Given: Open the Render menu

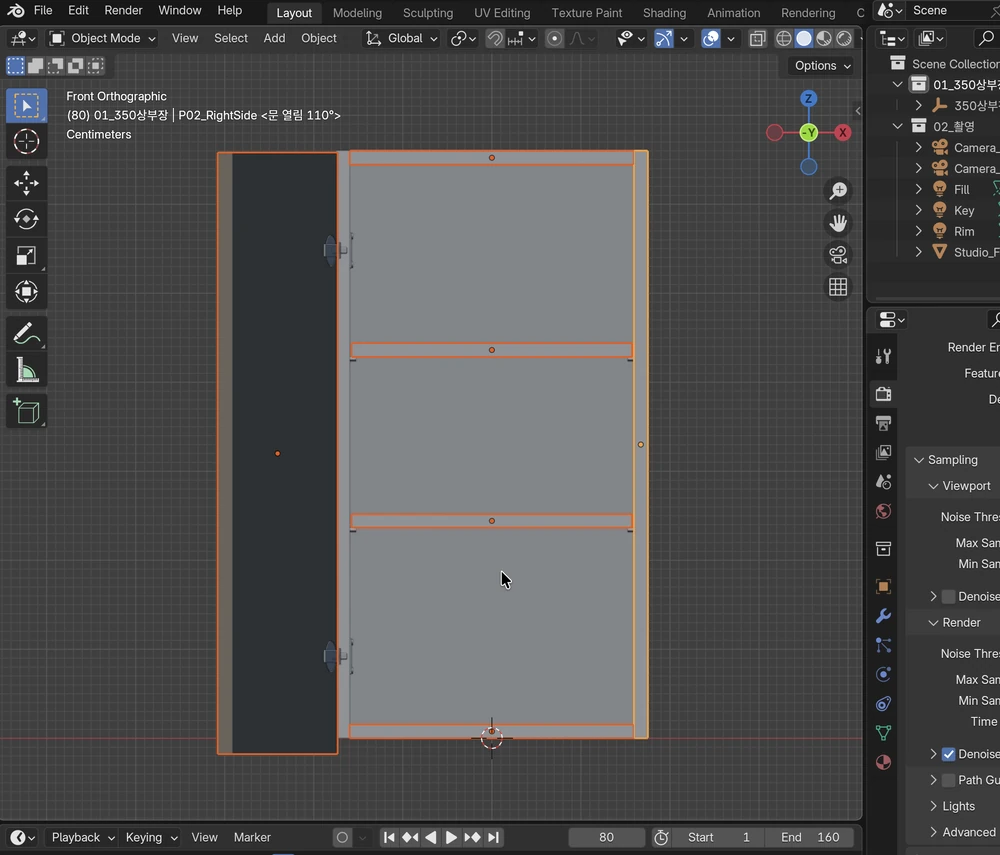Looking at the screenshot, I should 123,10.
